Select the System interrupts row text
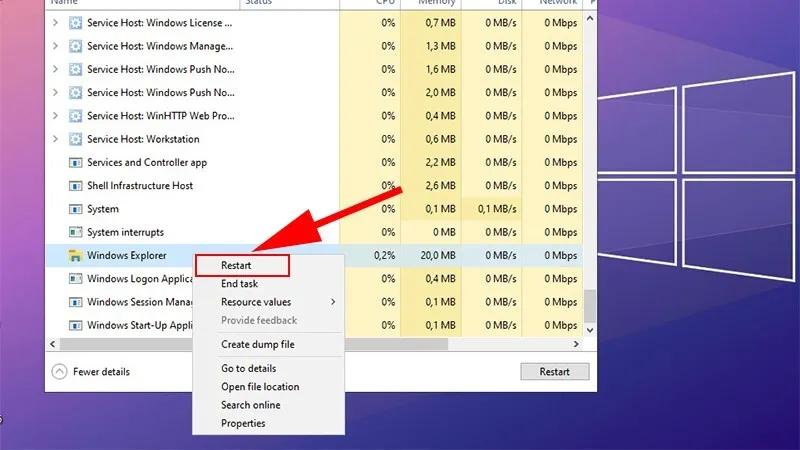Viewport: 800px width, 450px height. pos(126,232)
